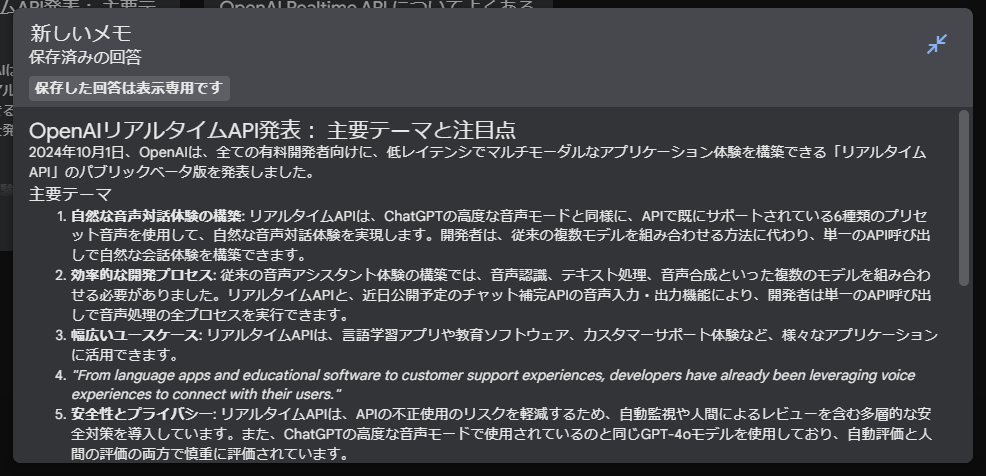Click the paragraph starting 2024年10月1日
The height and width of the screenshot is (476, 986).
coord(478,162)
